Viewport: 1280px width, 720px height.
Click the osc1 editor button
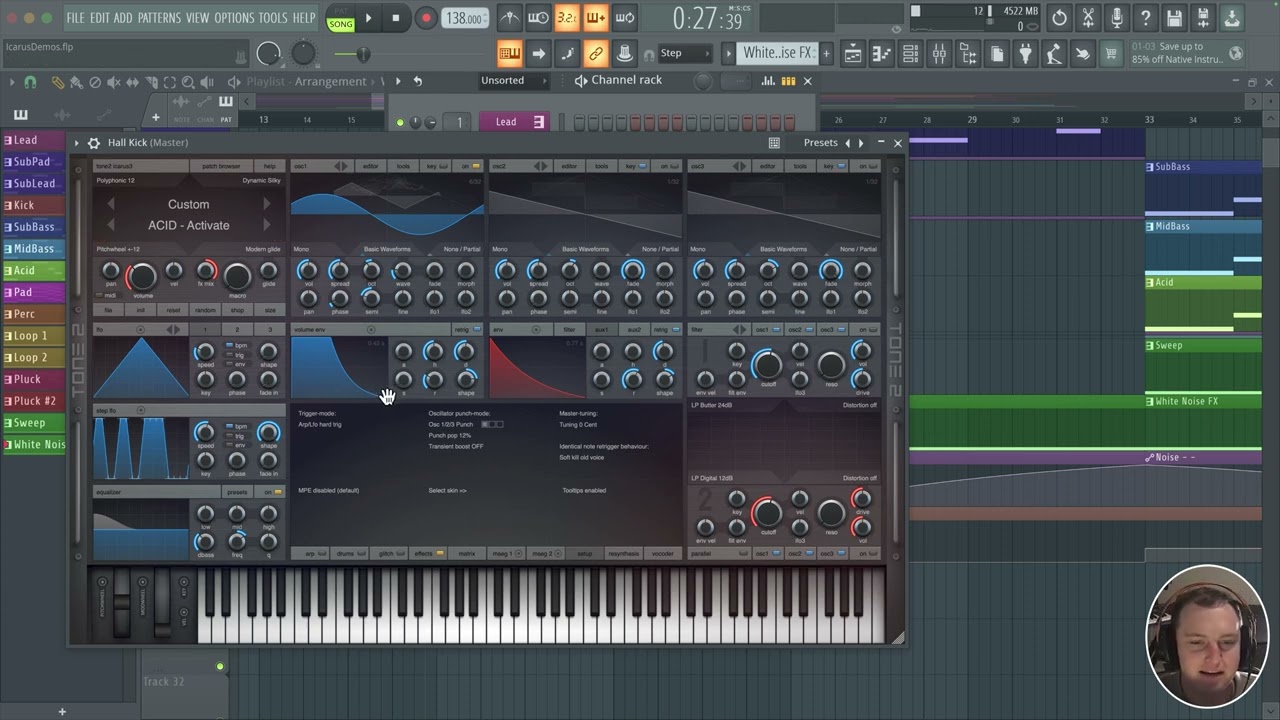point(370,166)
